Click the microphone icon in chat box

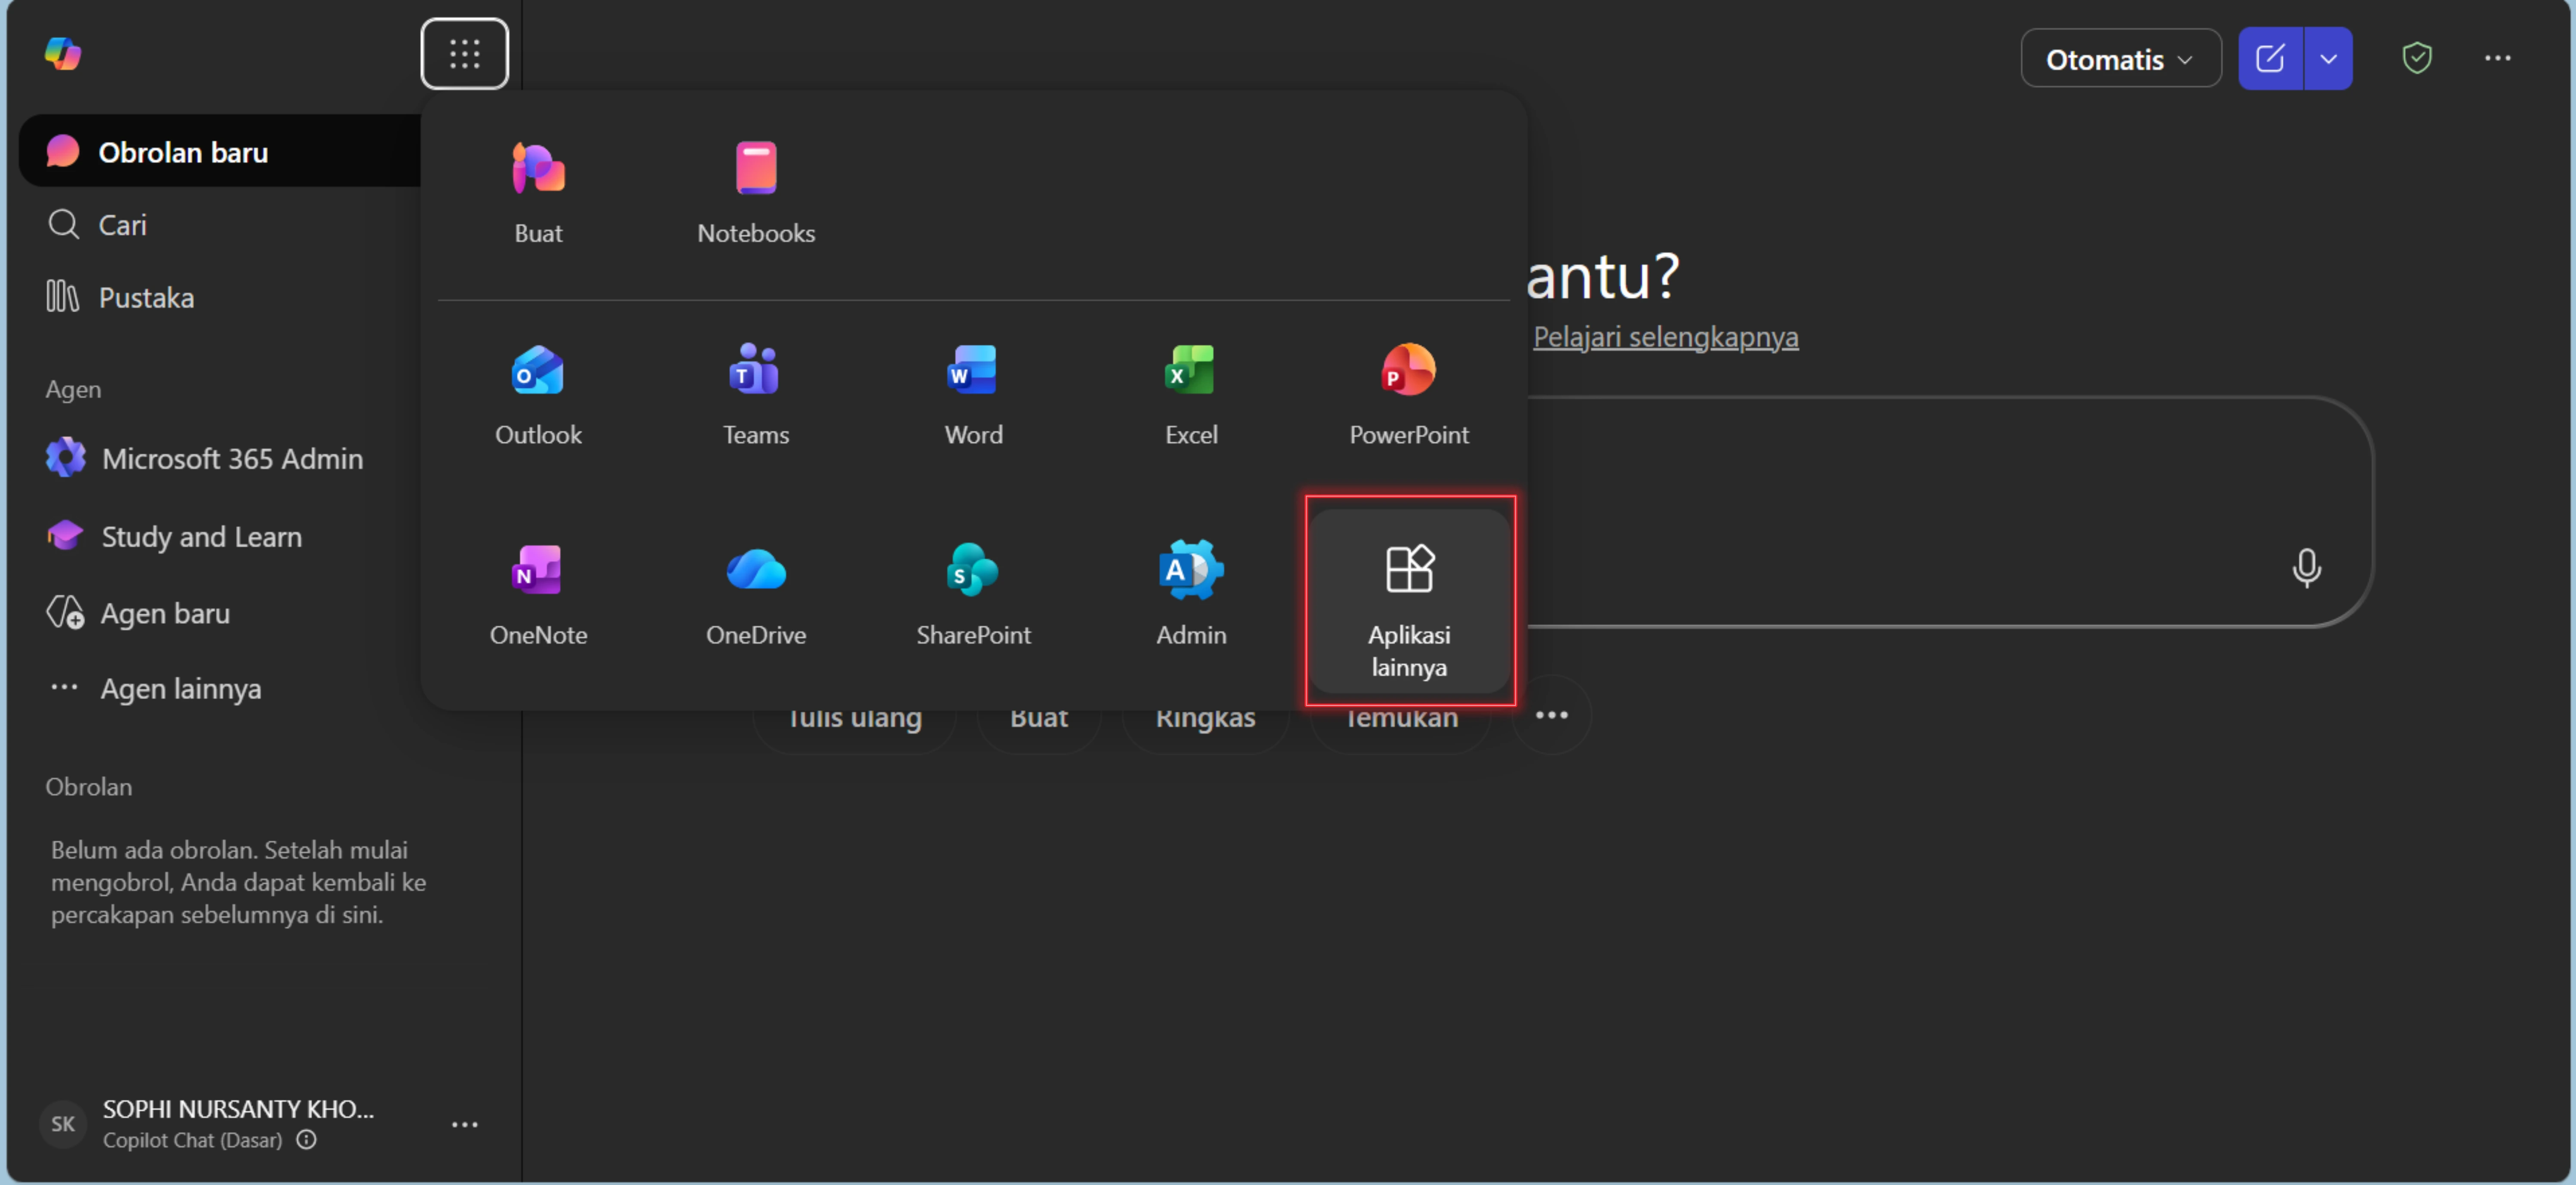point(2306,568)
